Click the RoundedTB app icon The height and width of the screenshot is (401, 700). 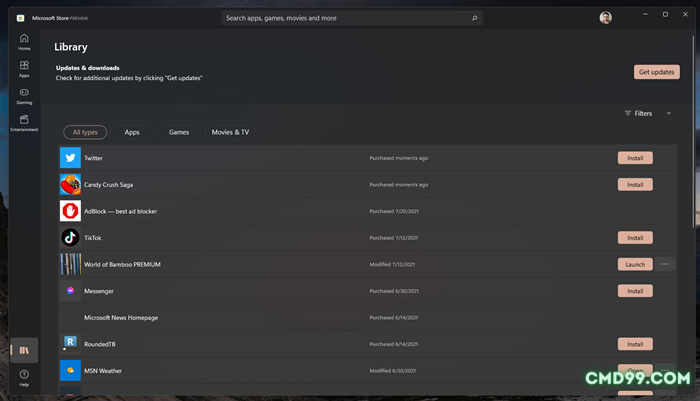[x=70, y=344]
